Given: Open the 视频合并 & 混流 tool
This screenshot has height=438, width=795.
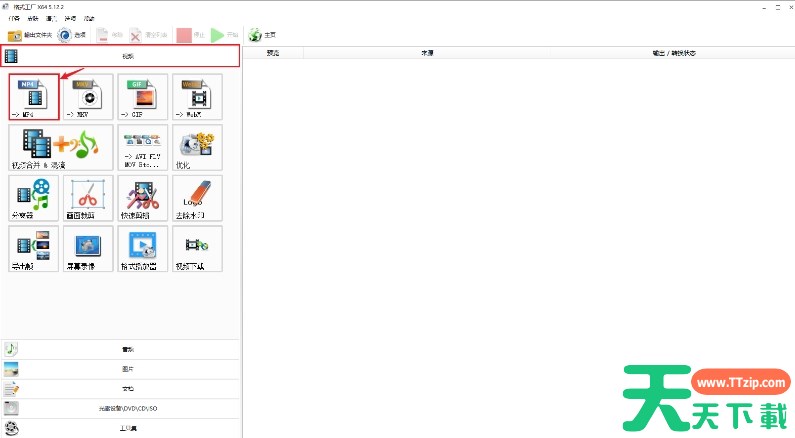Looking at the screenshot, I should (x=61, y=148).
